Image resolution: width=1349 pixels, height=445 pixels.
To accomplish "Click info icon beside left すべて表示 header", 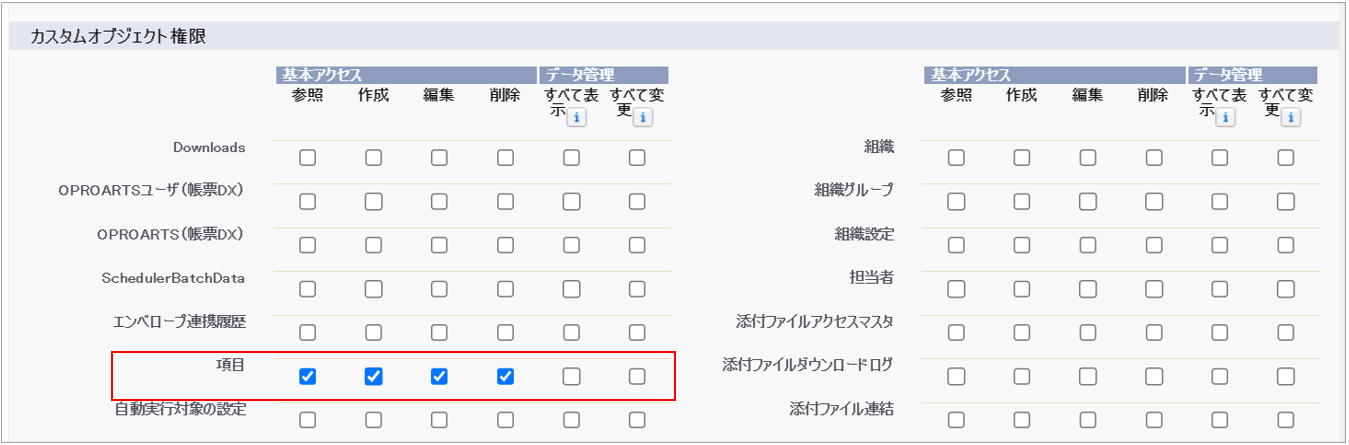I will pyautogui.click(x=576, y=118).
